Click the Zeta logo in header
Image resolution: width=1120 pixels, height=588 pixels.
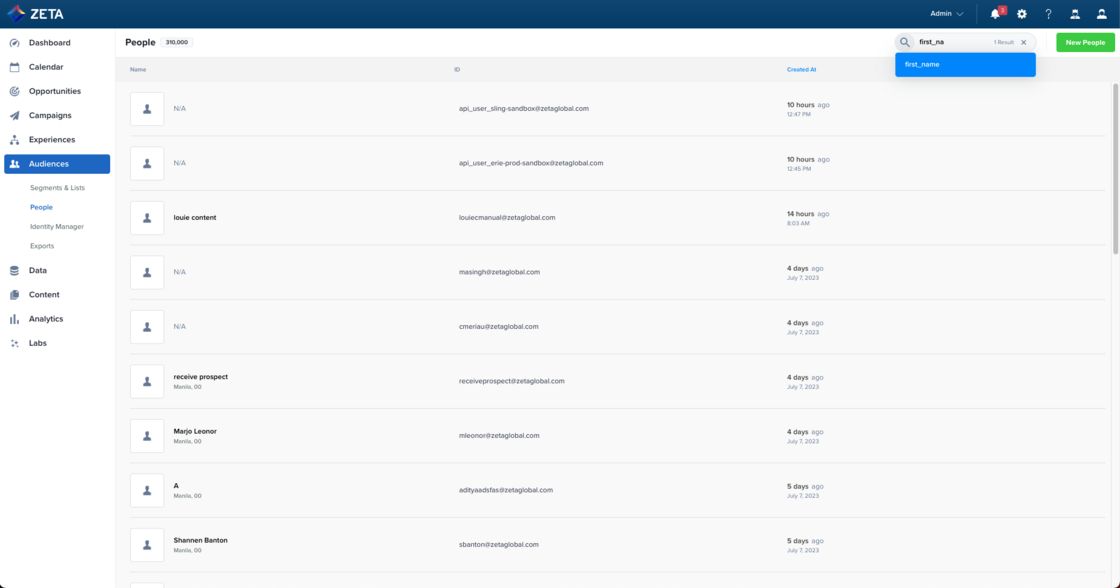click(36, 14)
